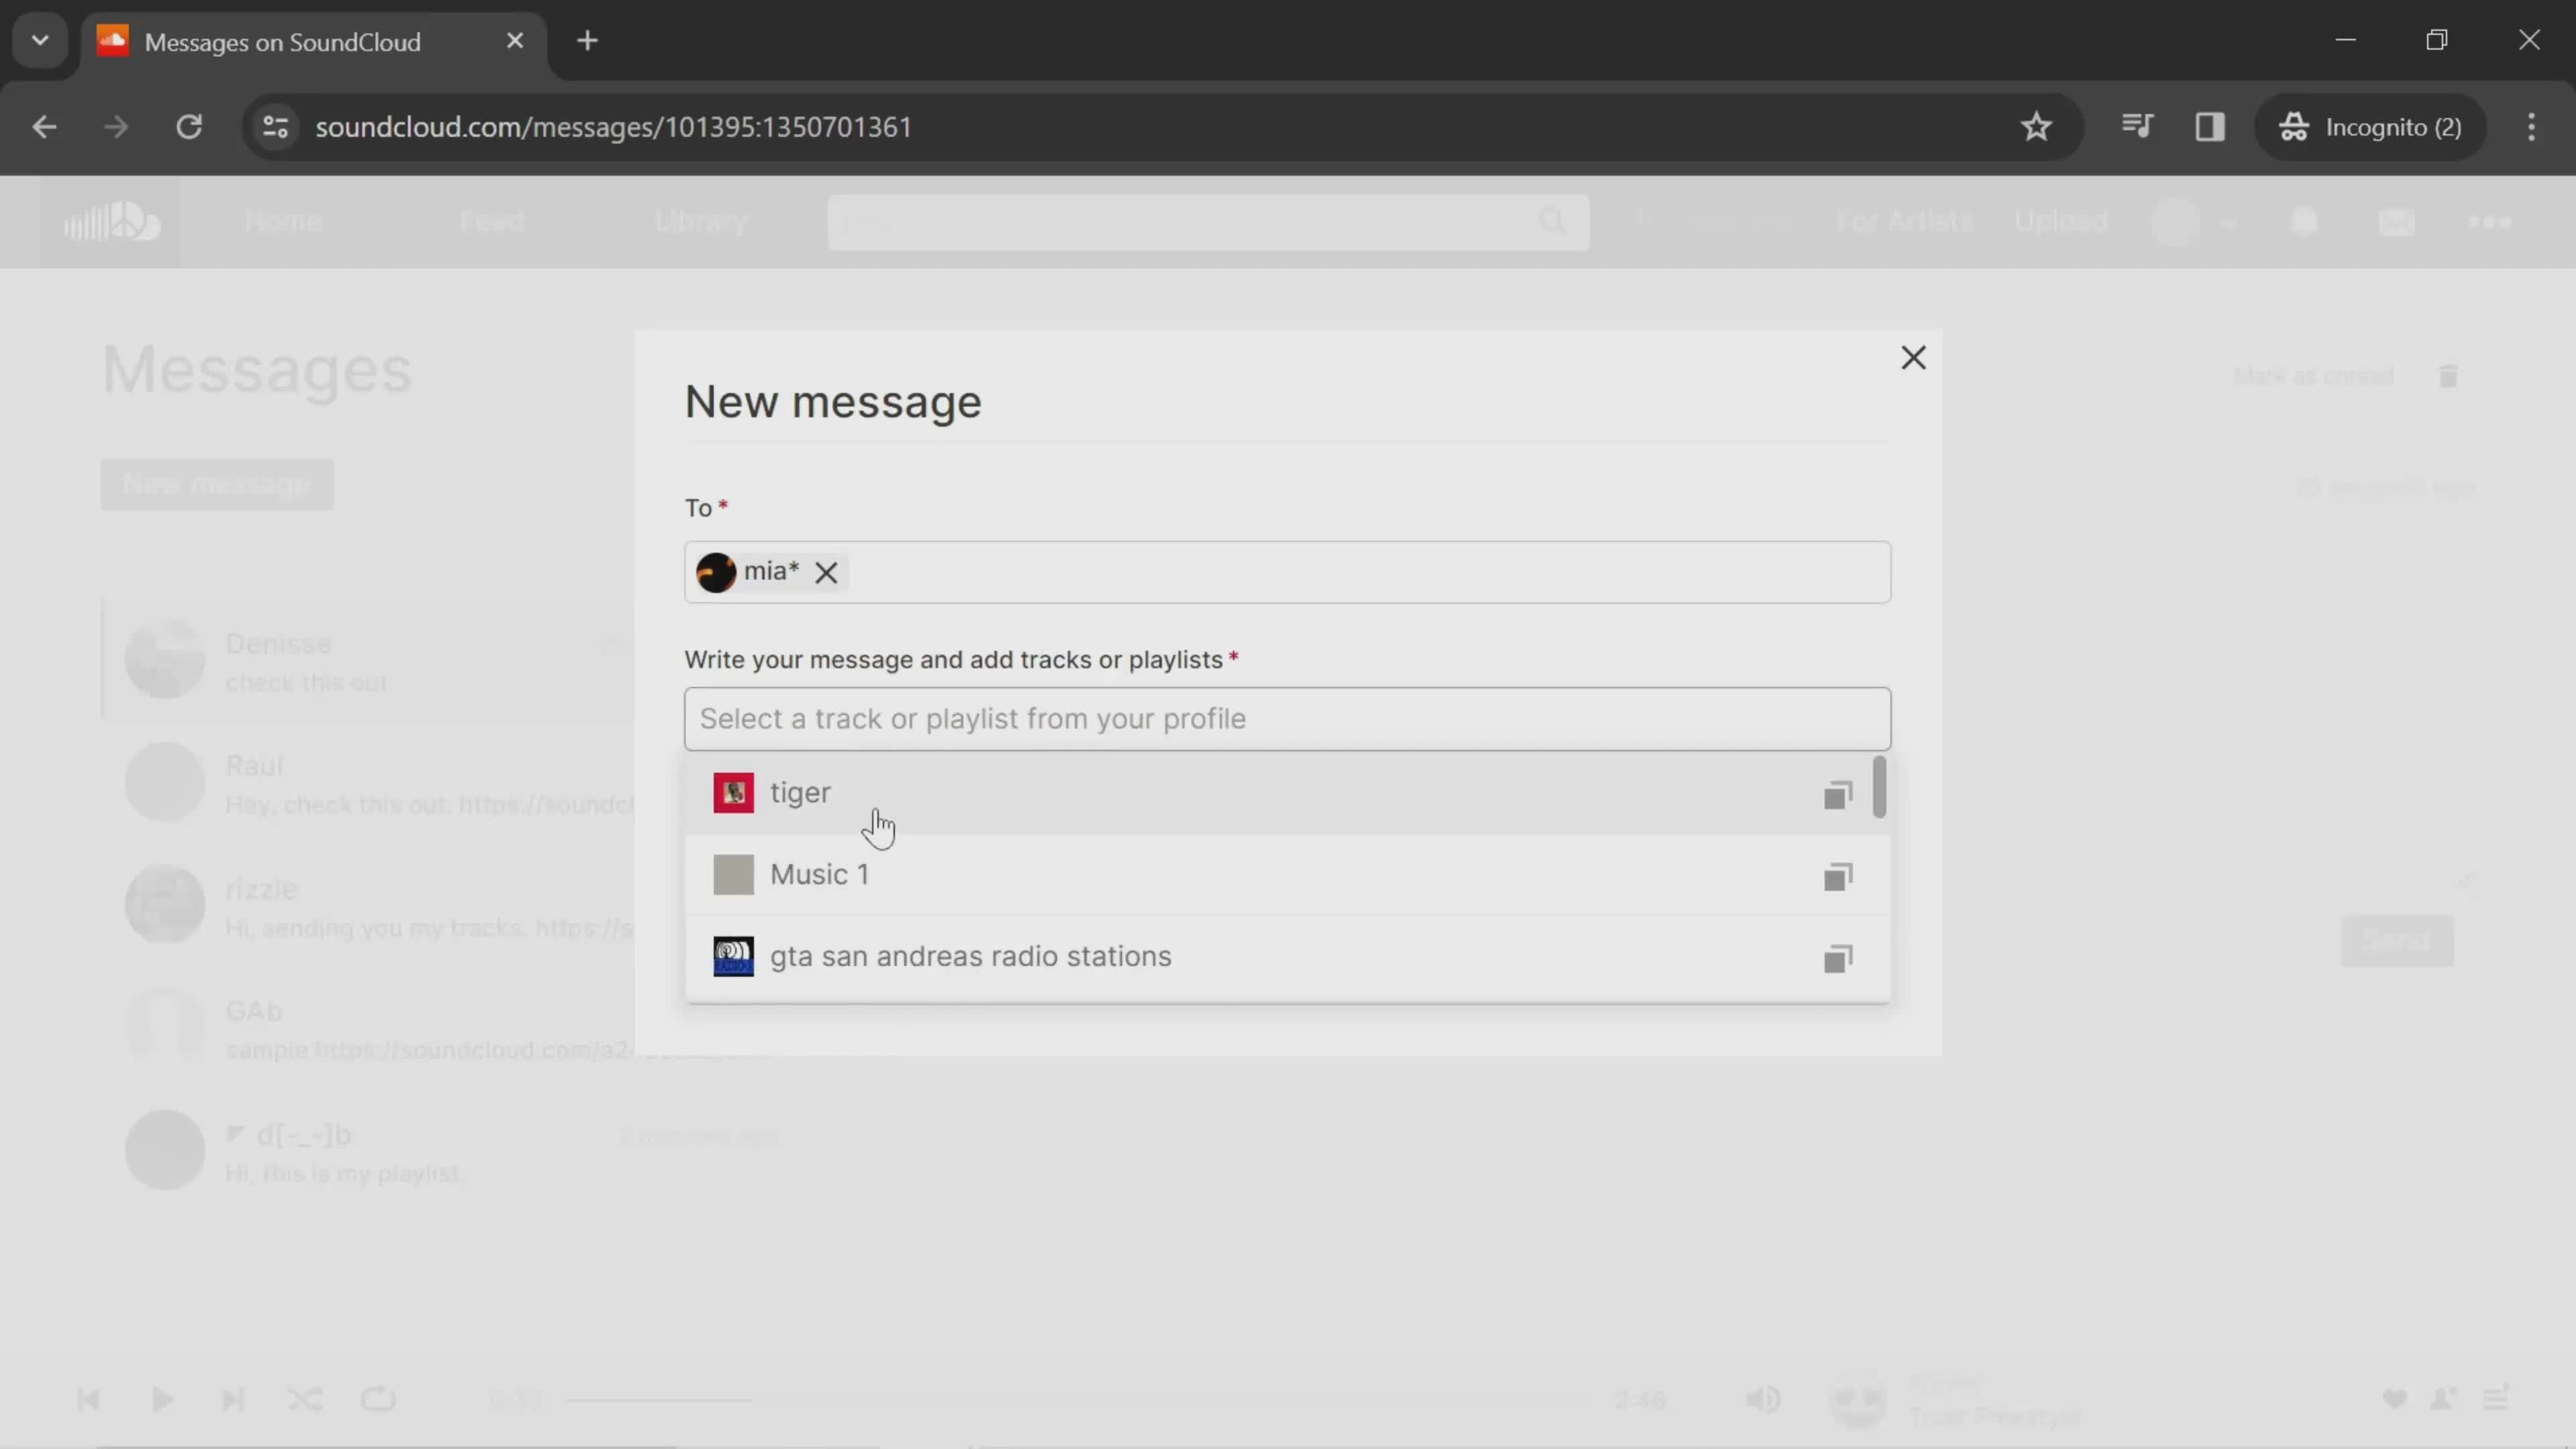Click the SoundCloud logo
The width and height of the screenshot is (2576, 1449).
110,222
